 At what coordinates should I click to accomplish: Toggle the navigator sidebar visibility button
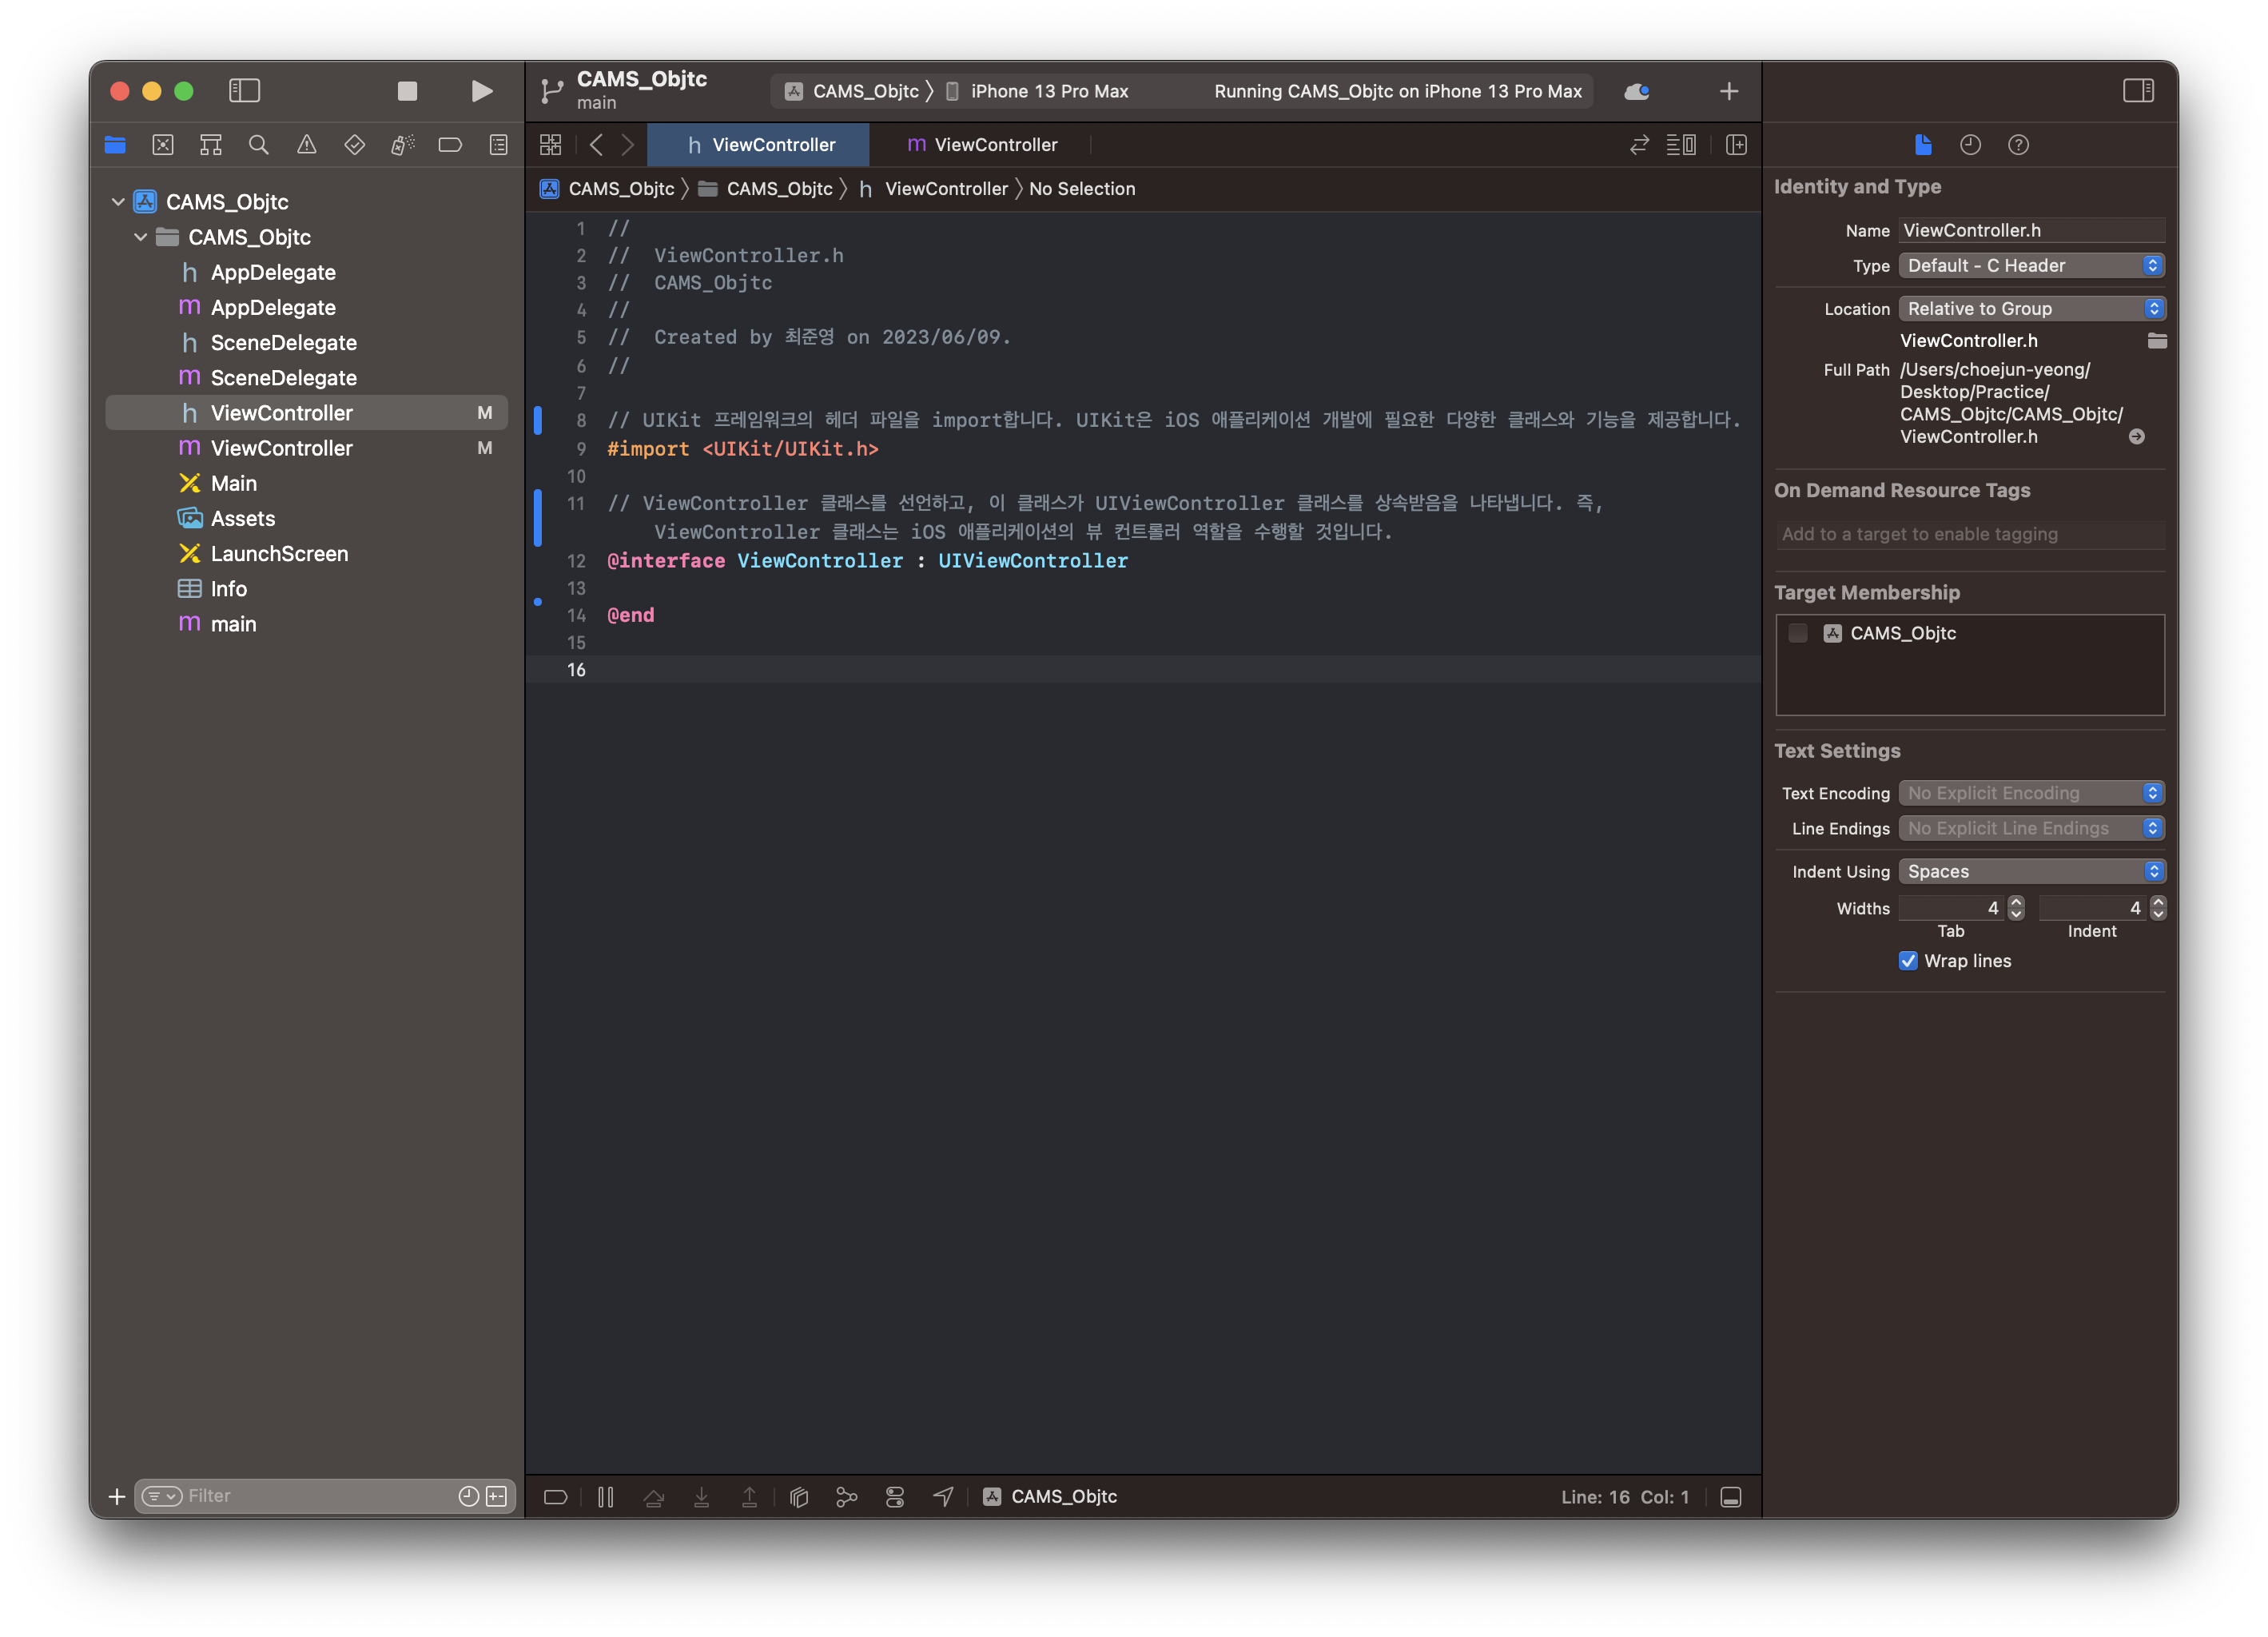[x=244, y=91]
